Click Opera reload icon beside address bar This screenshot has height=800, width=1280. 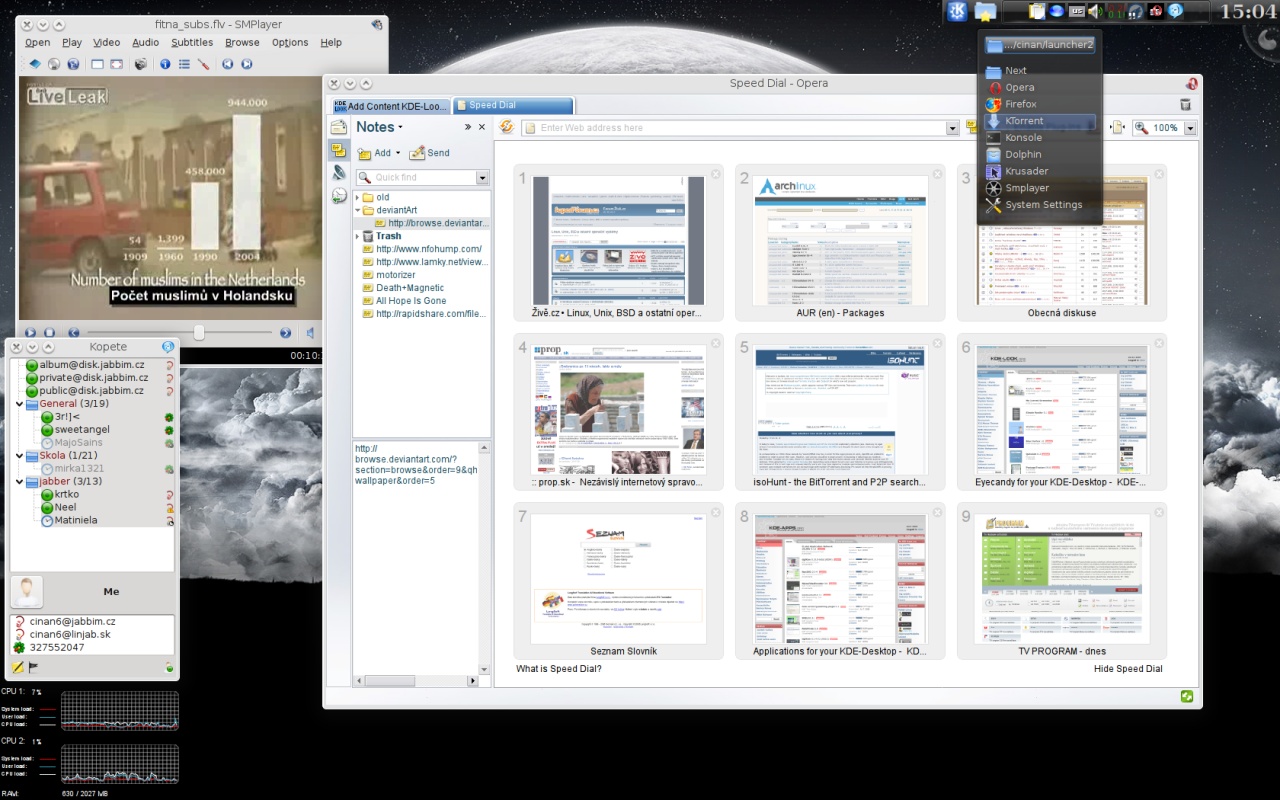click(507, 127)
